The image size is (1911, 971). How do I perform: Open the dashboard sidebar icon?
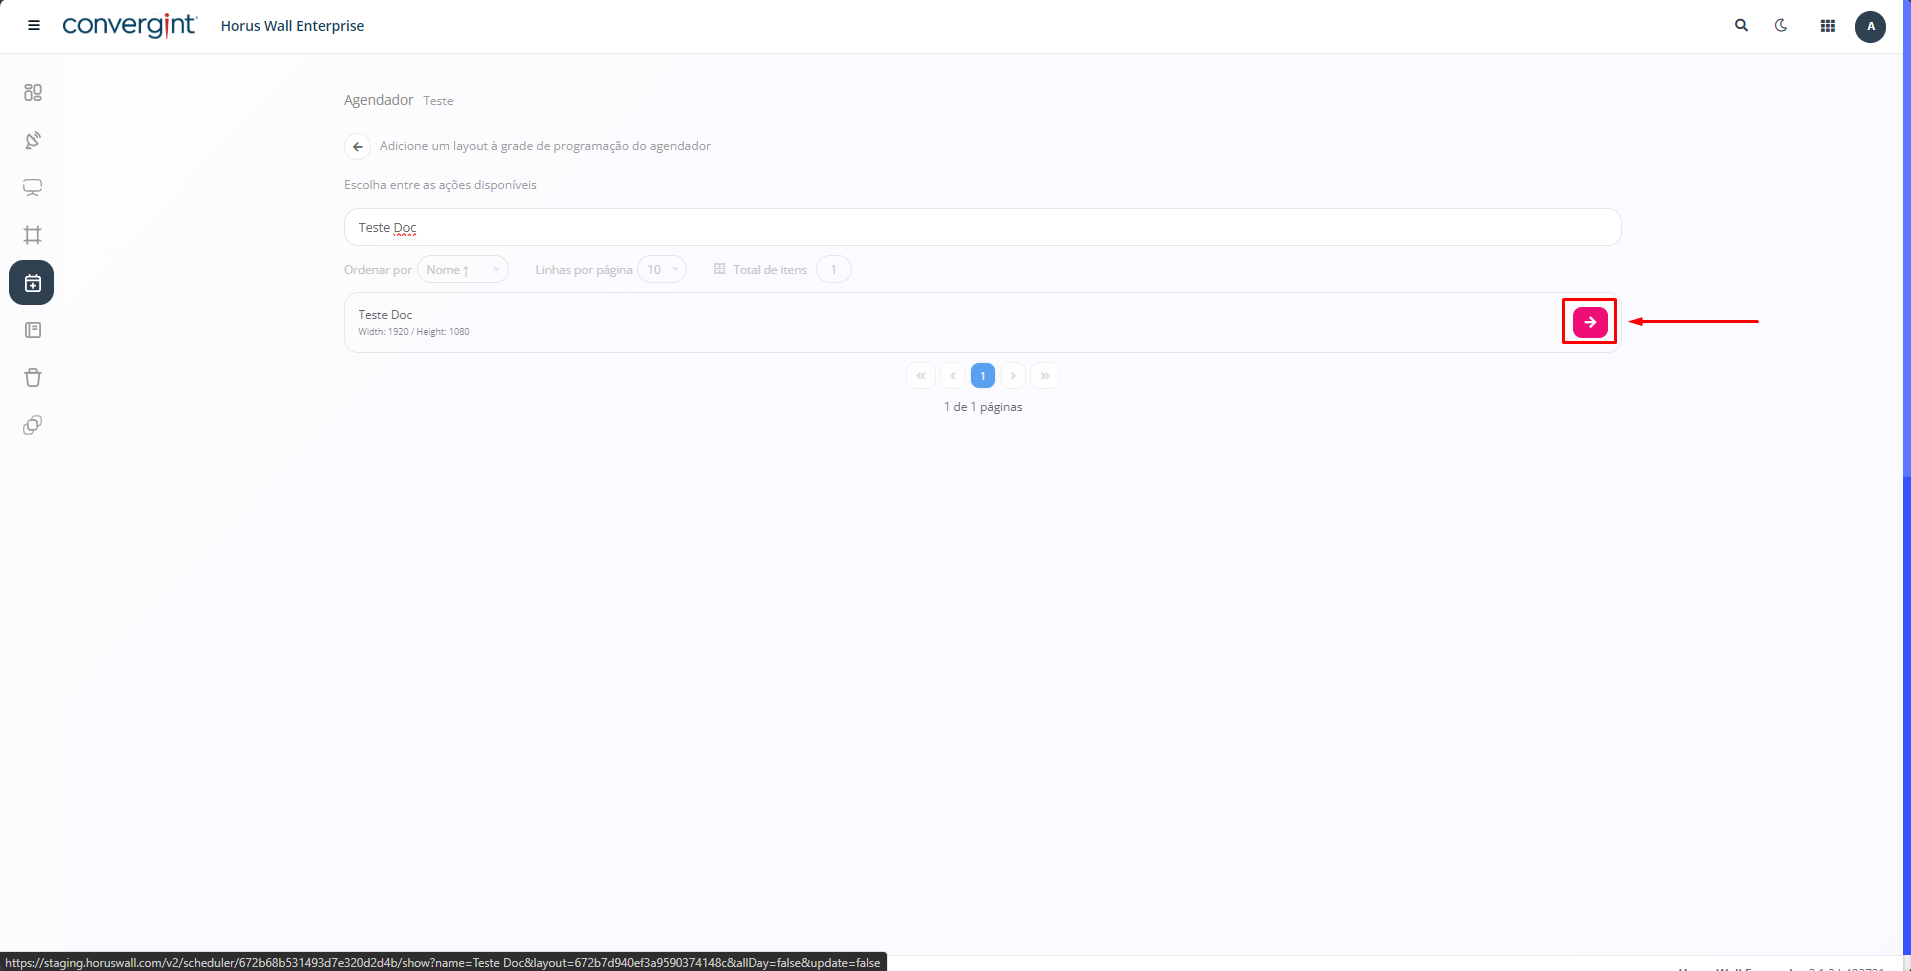[33, 93]
